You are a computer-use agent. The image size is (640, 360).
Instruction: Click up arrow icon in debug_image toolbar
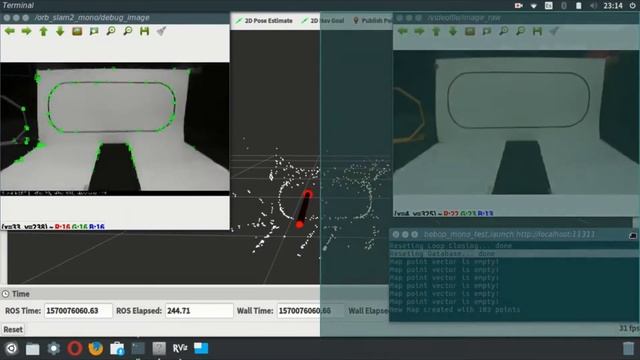tap(43, 31)
